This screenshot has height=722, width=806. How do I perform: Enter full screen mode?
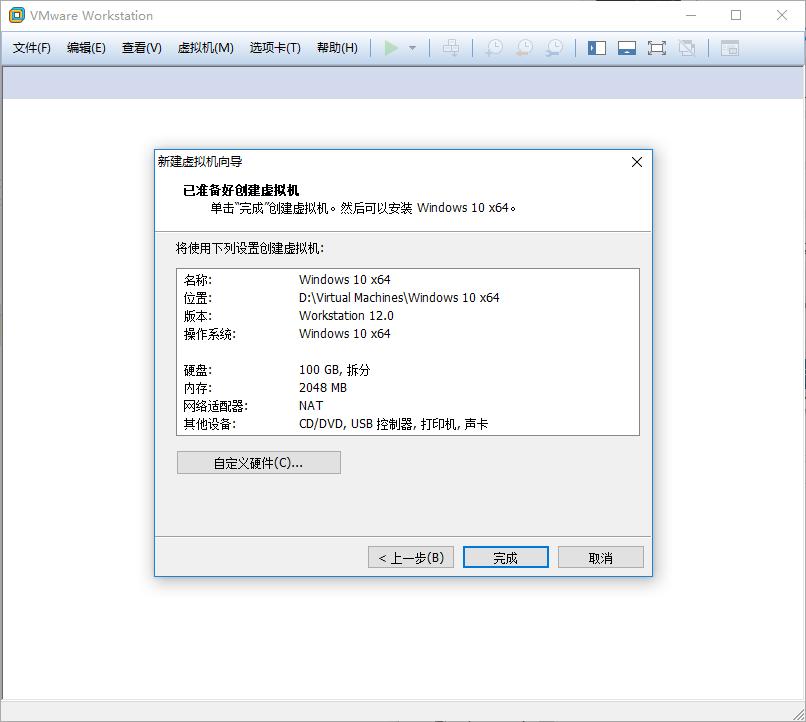click(x=658, y=47)
